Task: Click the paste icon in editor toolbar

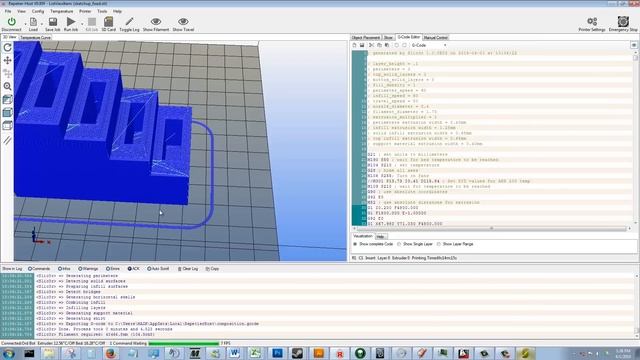Action: pyautogui.click(x=387, y=45)
